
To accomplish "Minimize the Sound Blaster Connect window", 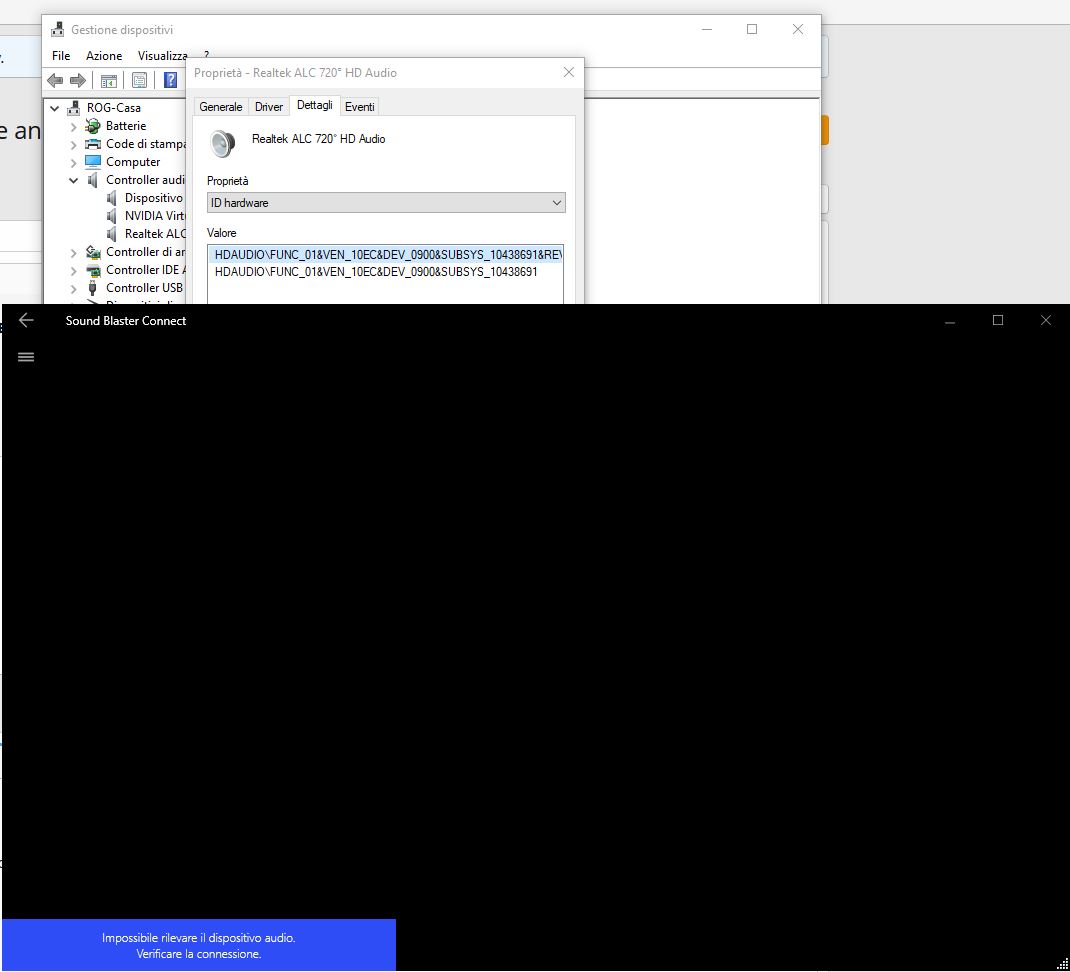I will (950, 320).
